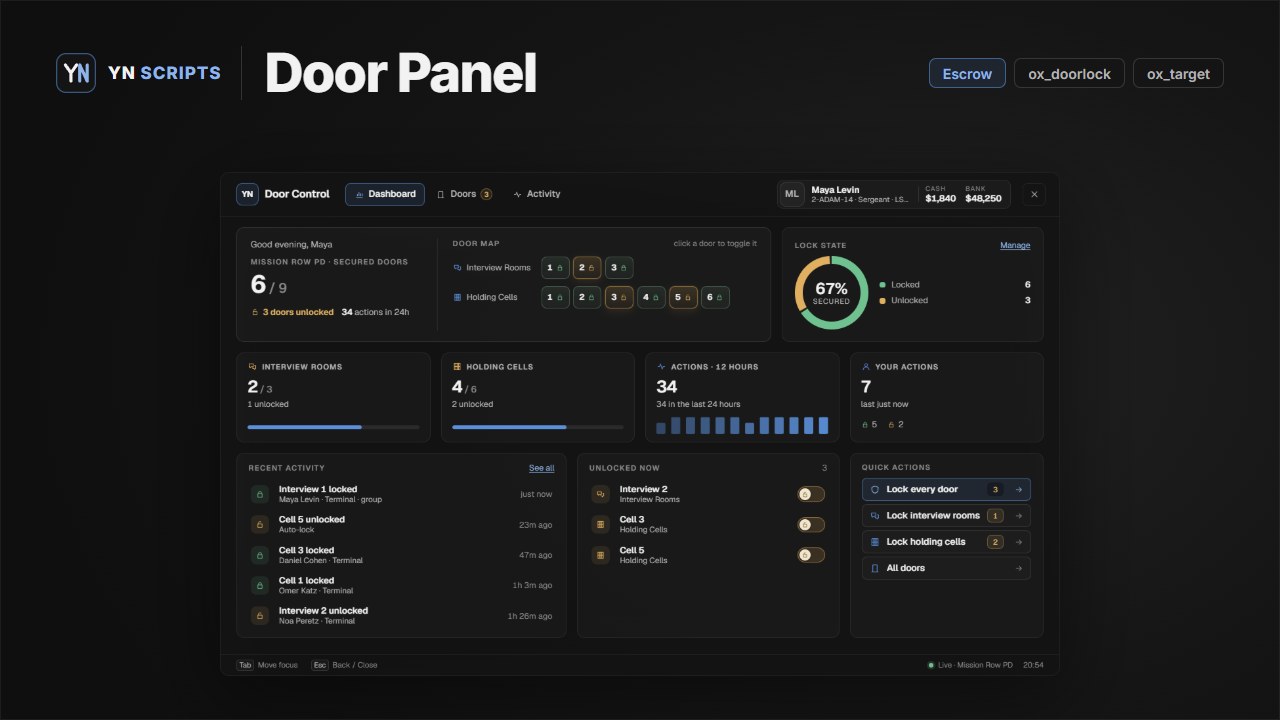This screenshot has height=720, width=1280.
Task: Click the 67% secured donut chart
Action: pos(831,292)
